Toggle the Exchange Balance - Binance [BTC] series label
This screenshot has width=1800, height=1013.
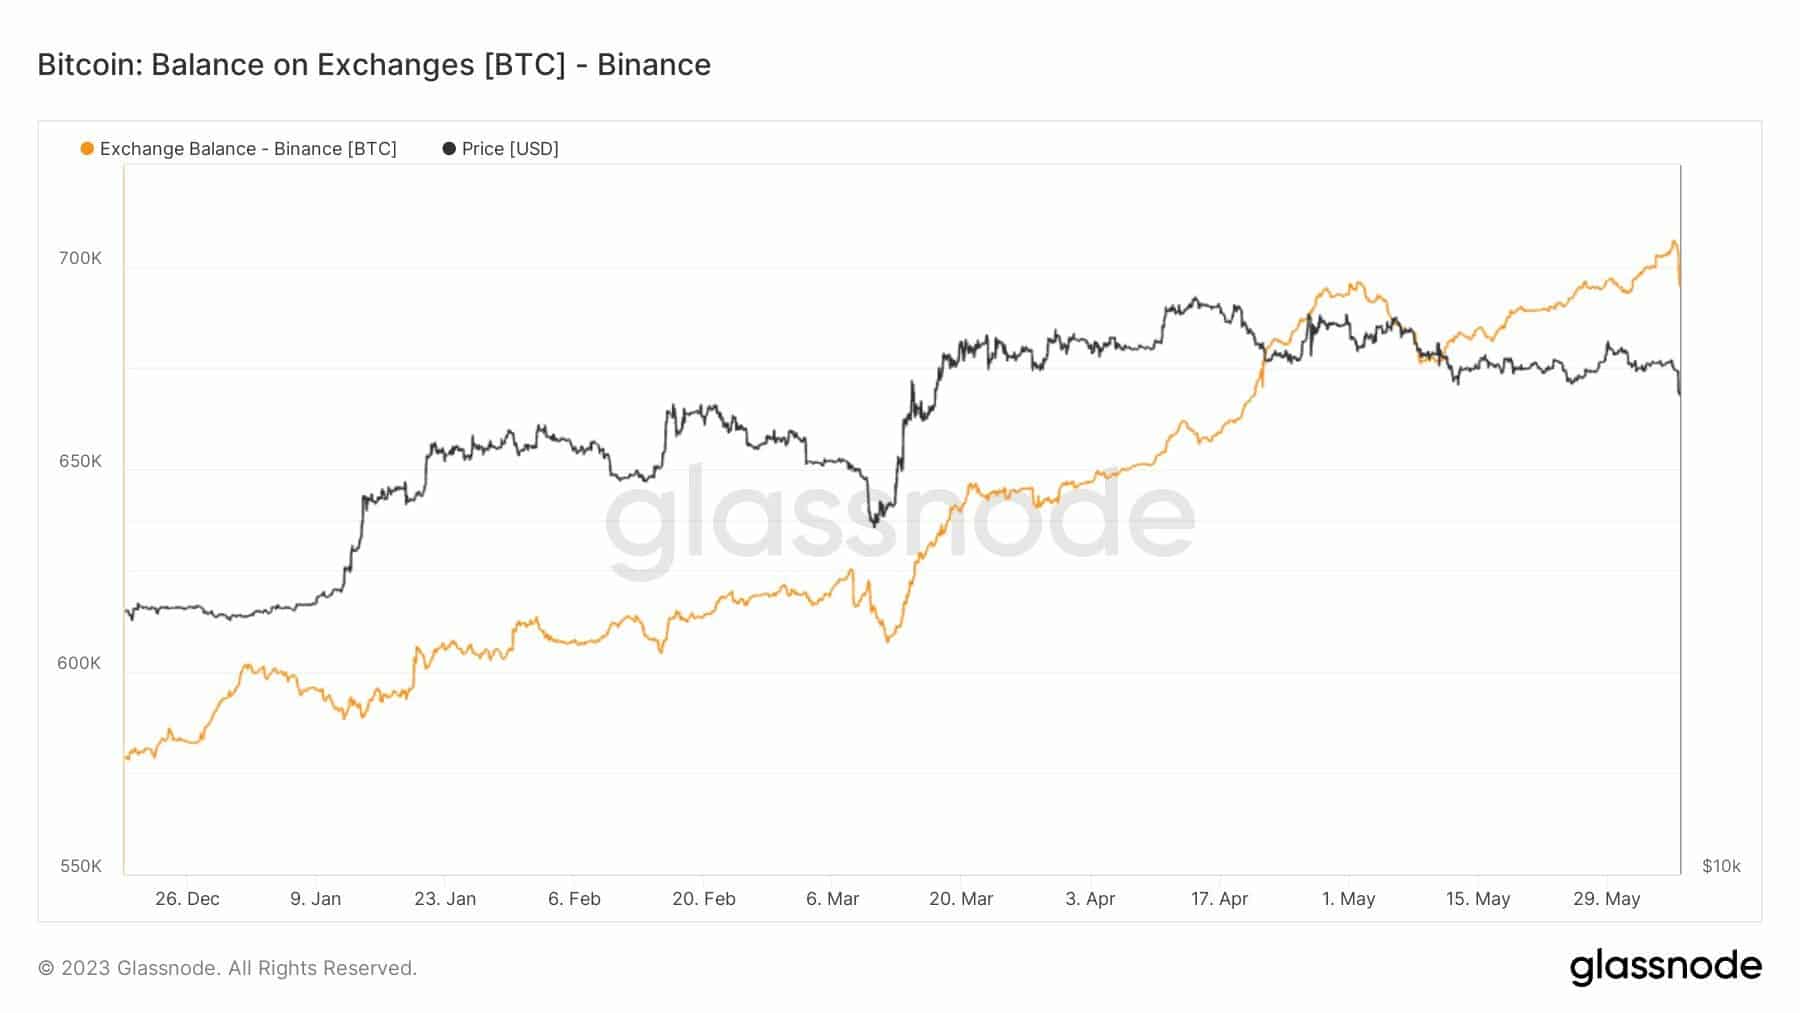click(248, 149)
